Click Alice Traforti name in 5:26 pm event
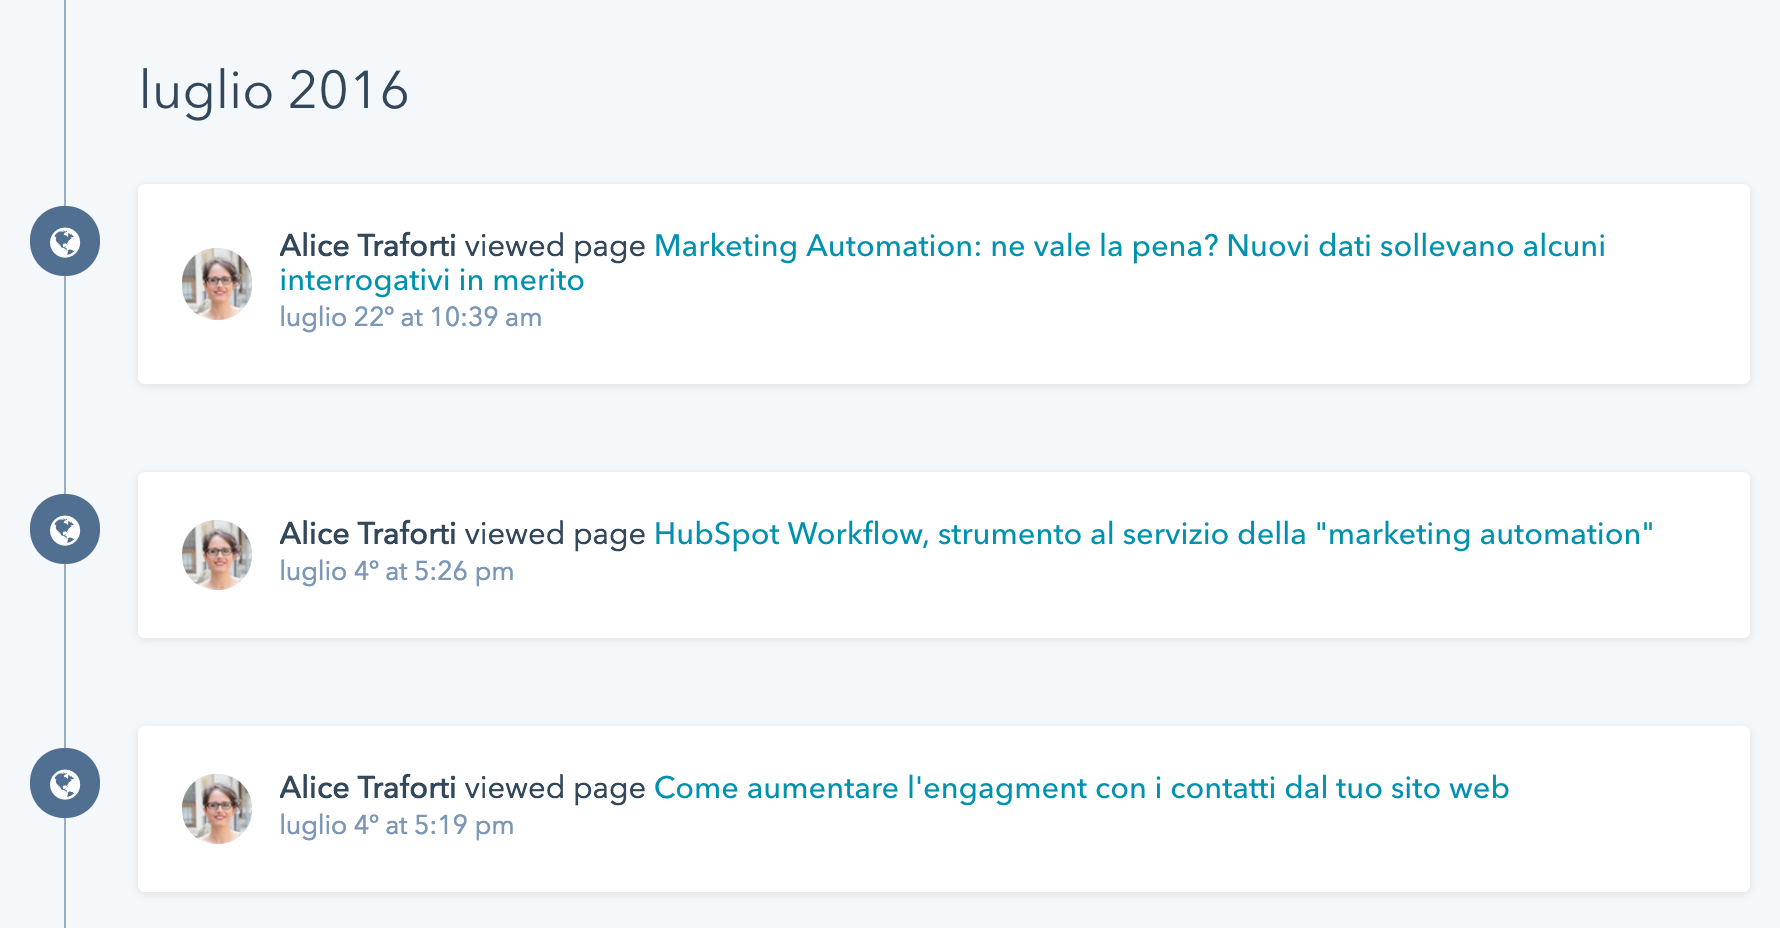 click(x=367, y=534)
